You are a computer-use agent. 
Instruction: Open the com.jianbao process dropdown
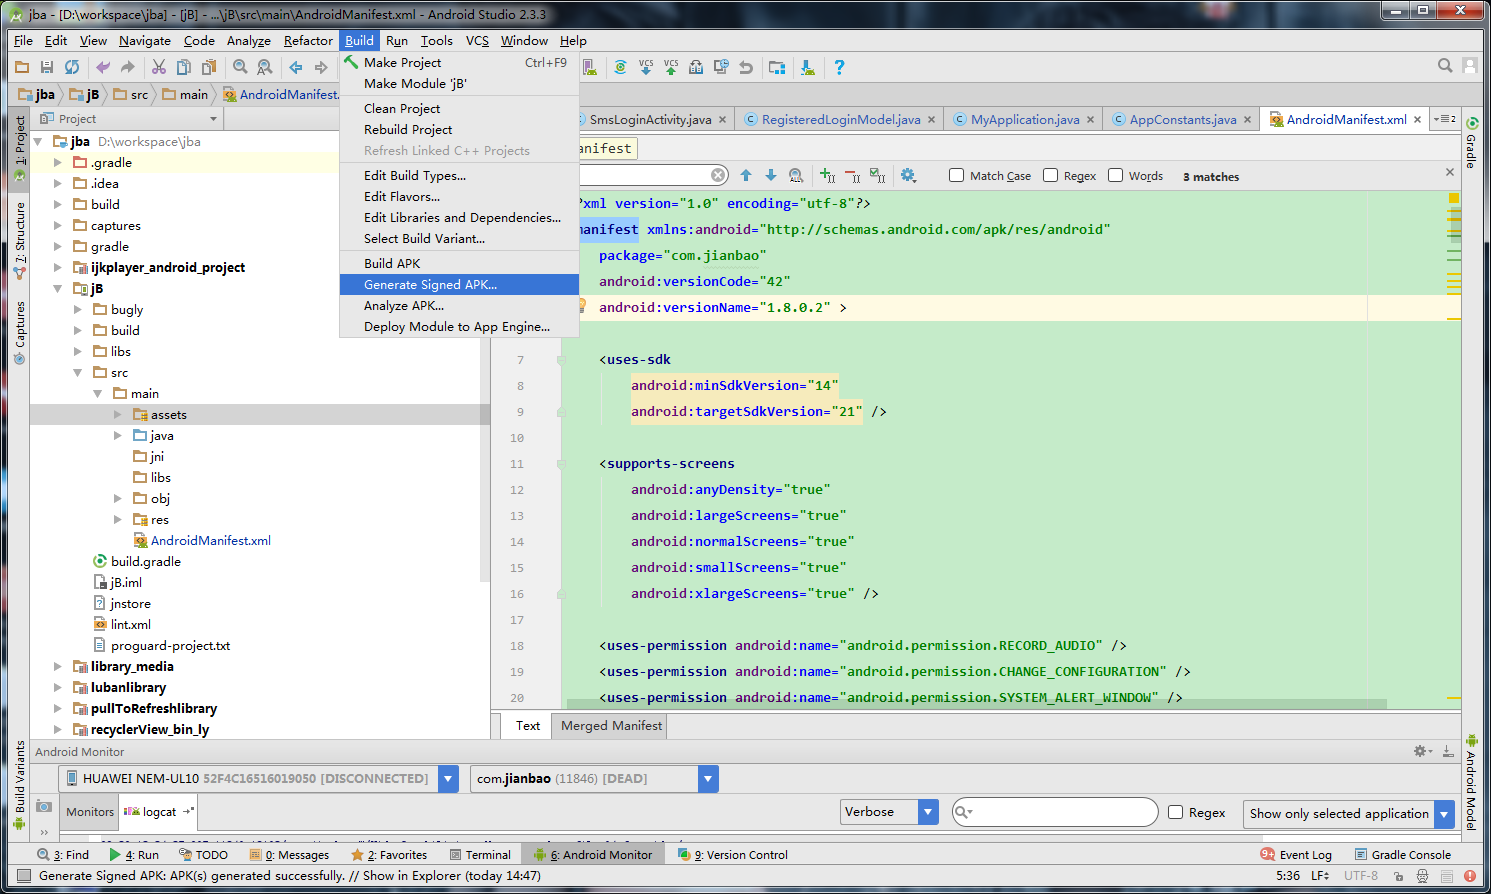(x=709, y=778)
